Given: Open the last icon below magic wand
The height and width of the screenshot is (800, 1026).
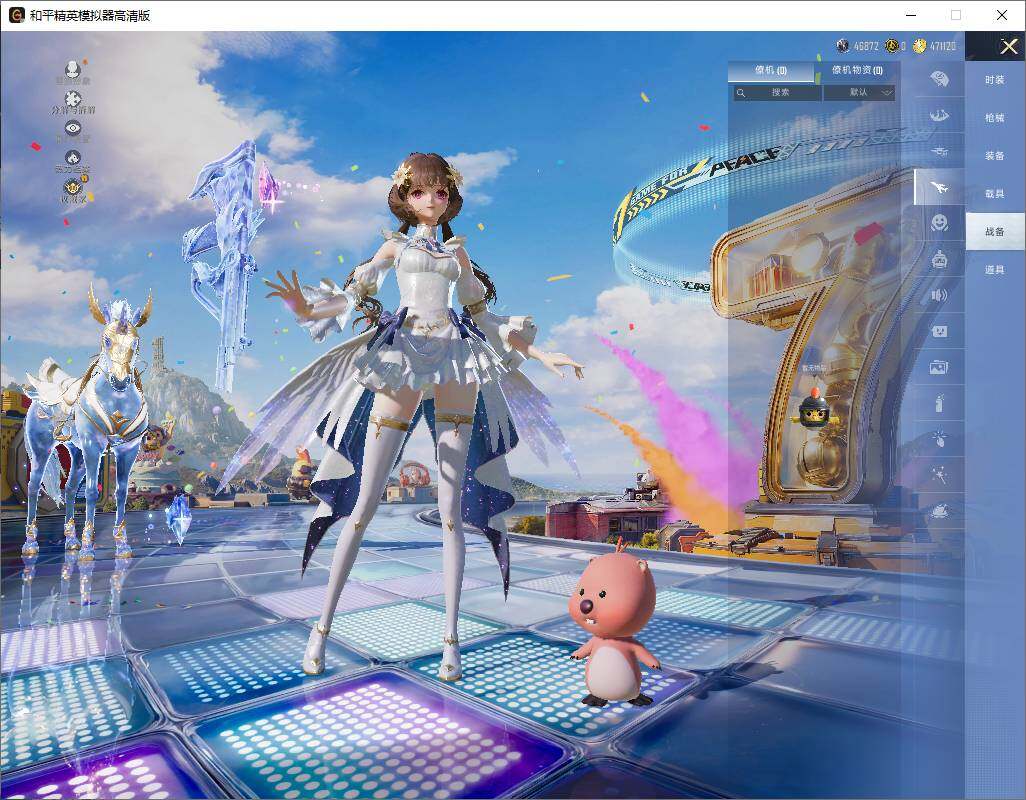Looking at the screenshot, I should click(x=940, y=510).
